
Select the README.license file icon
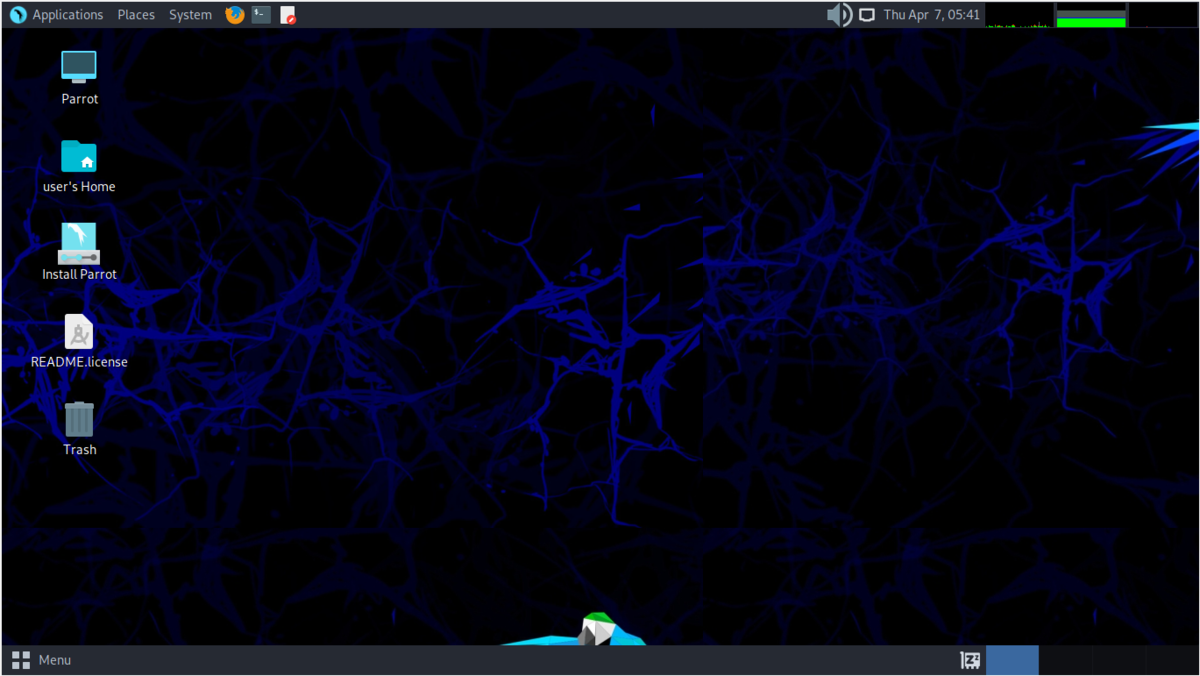[x=79, y=341]
